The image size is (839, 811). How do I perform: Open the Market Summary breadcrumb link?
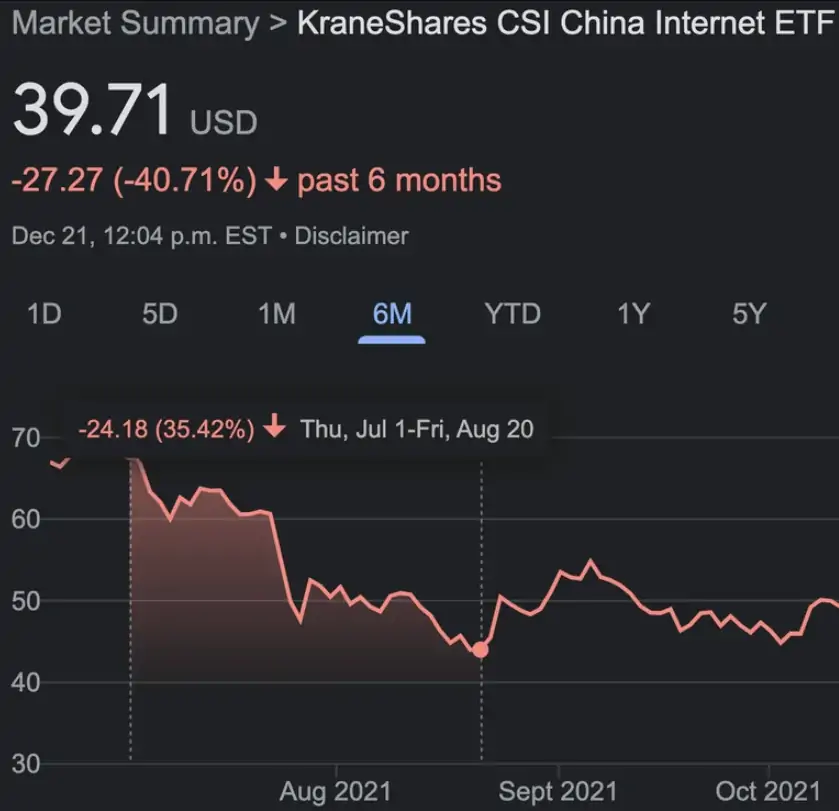[135, 24]
